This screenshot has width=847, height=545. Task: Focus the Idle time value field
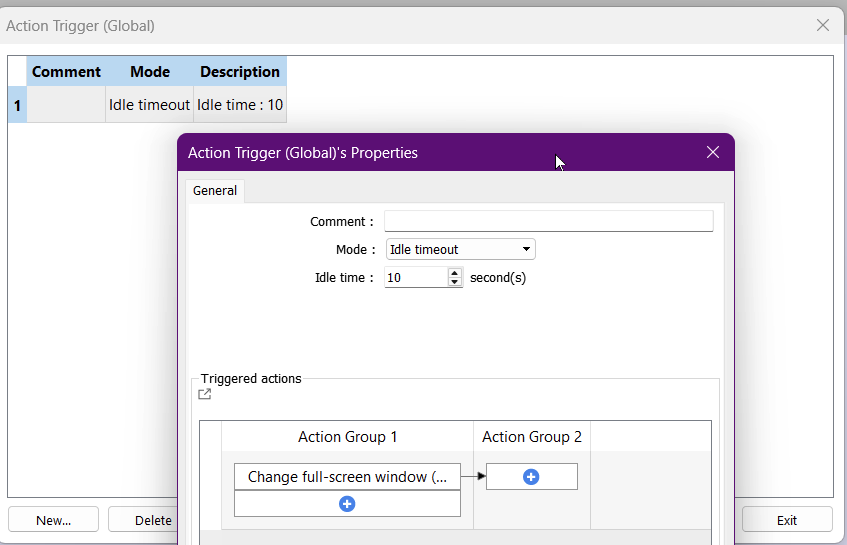pos(415,277)
